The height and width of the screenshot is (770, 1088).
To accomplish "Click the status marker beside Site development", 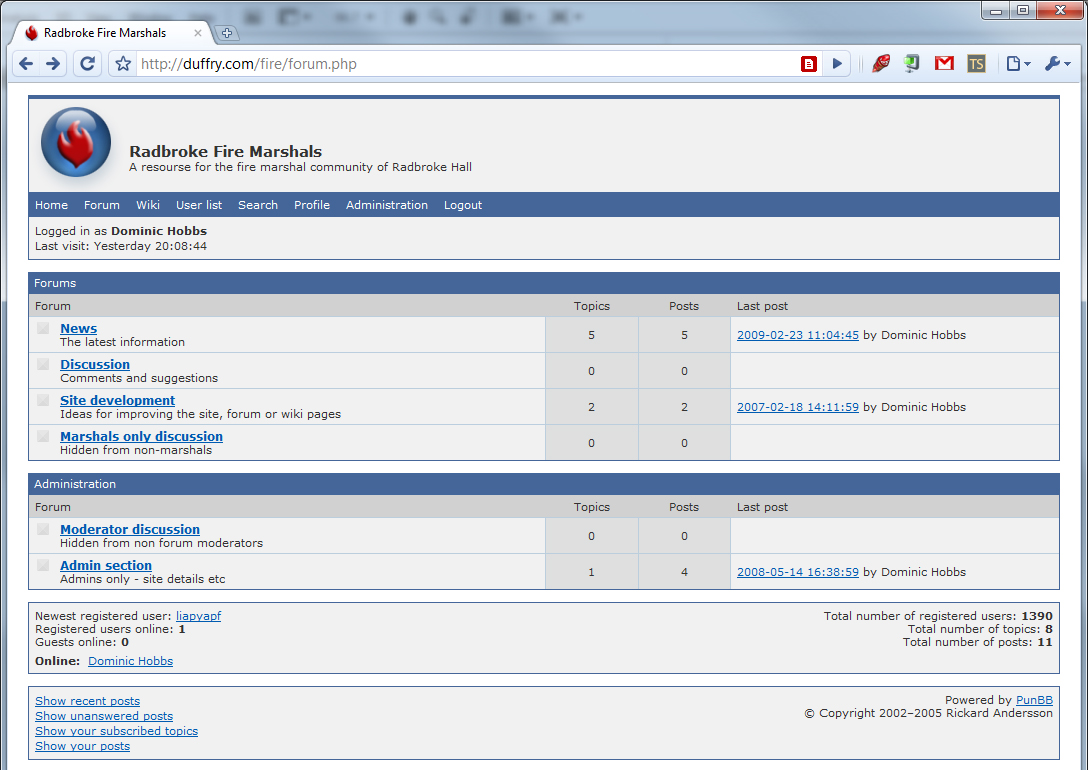I will [43, 400].
